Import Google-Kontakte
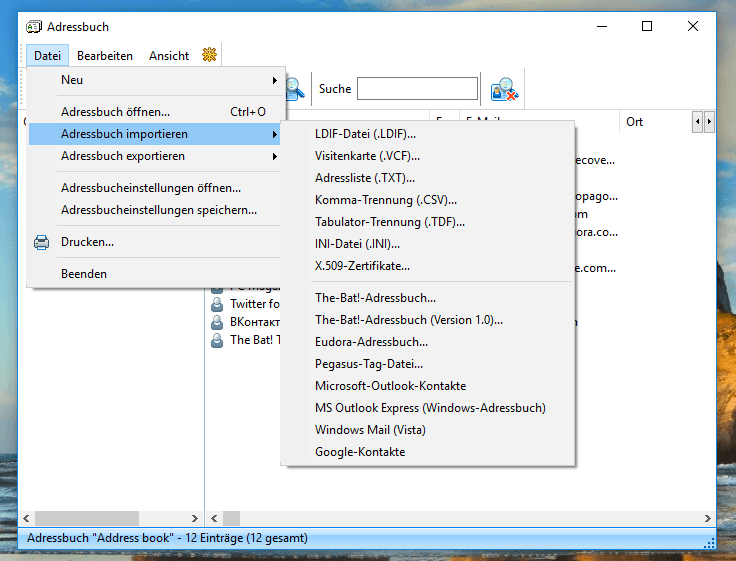 tap(428, 452)
